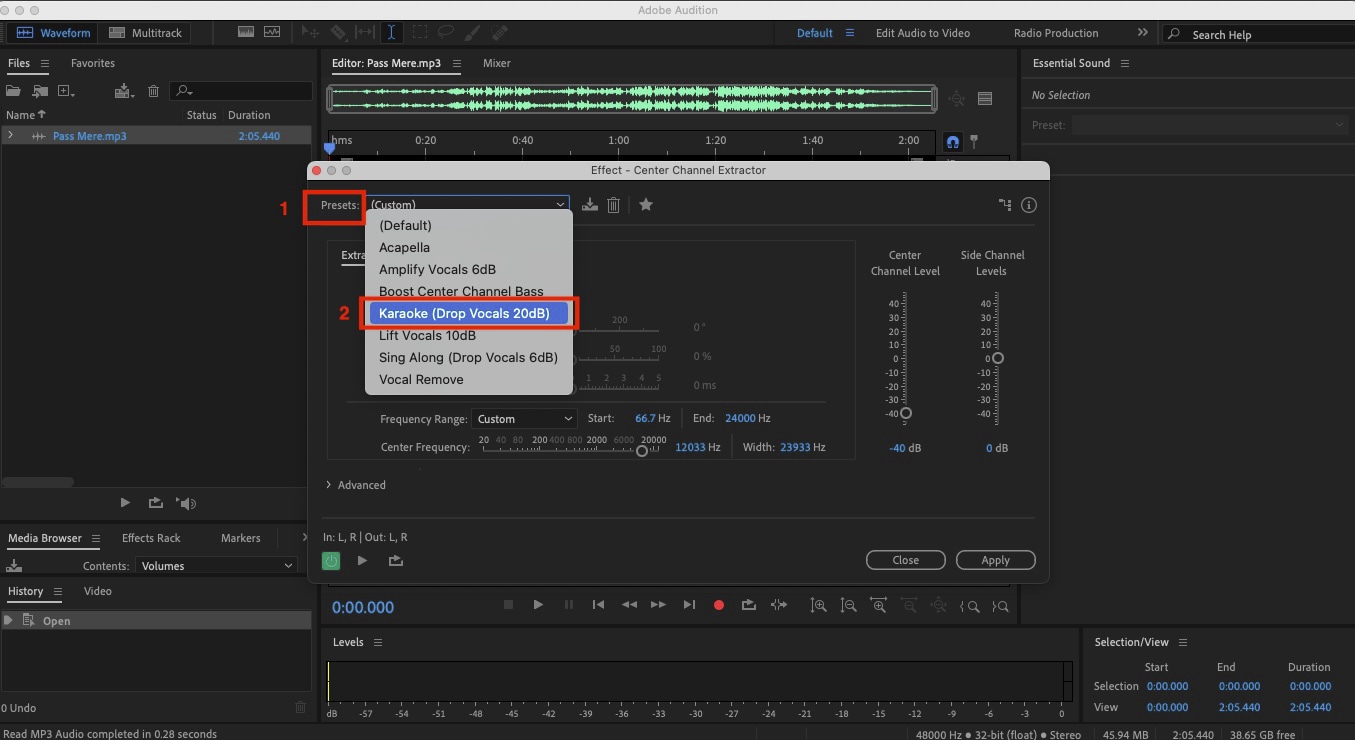The width and height of the screenshot is (1355, 740).
Task: Select Pass Mere.mp3 in the Files list
Action: coord(90,136)
